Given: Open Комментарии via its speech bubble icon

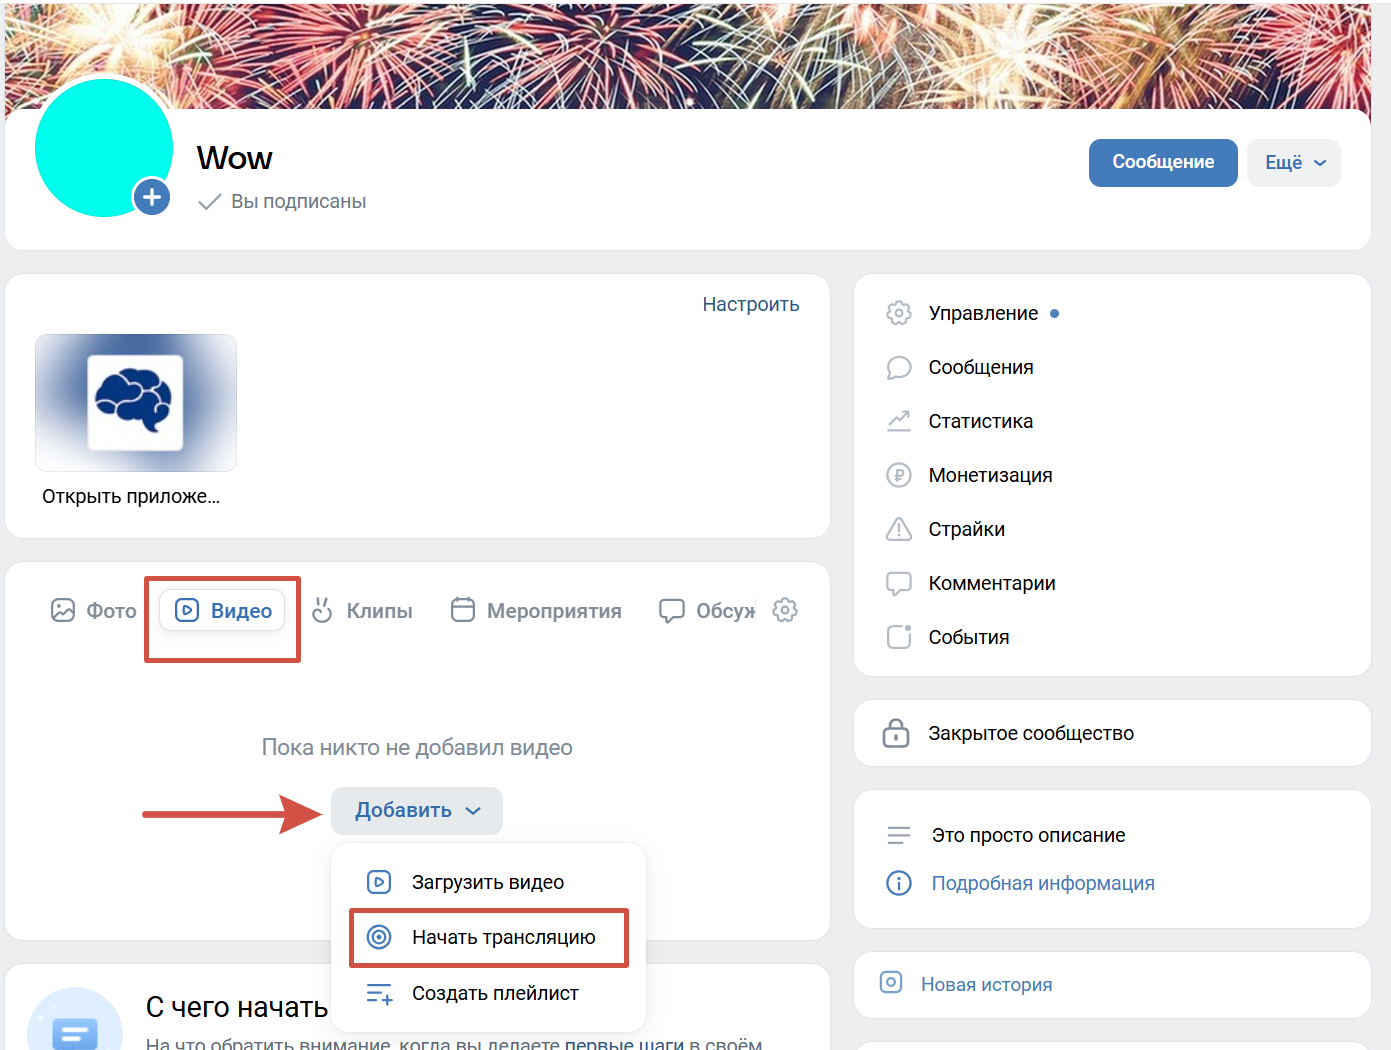Looking at the screenshot, I should 899,583.
